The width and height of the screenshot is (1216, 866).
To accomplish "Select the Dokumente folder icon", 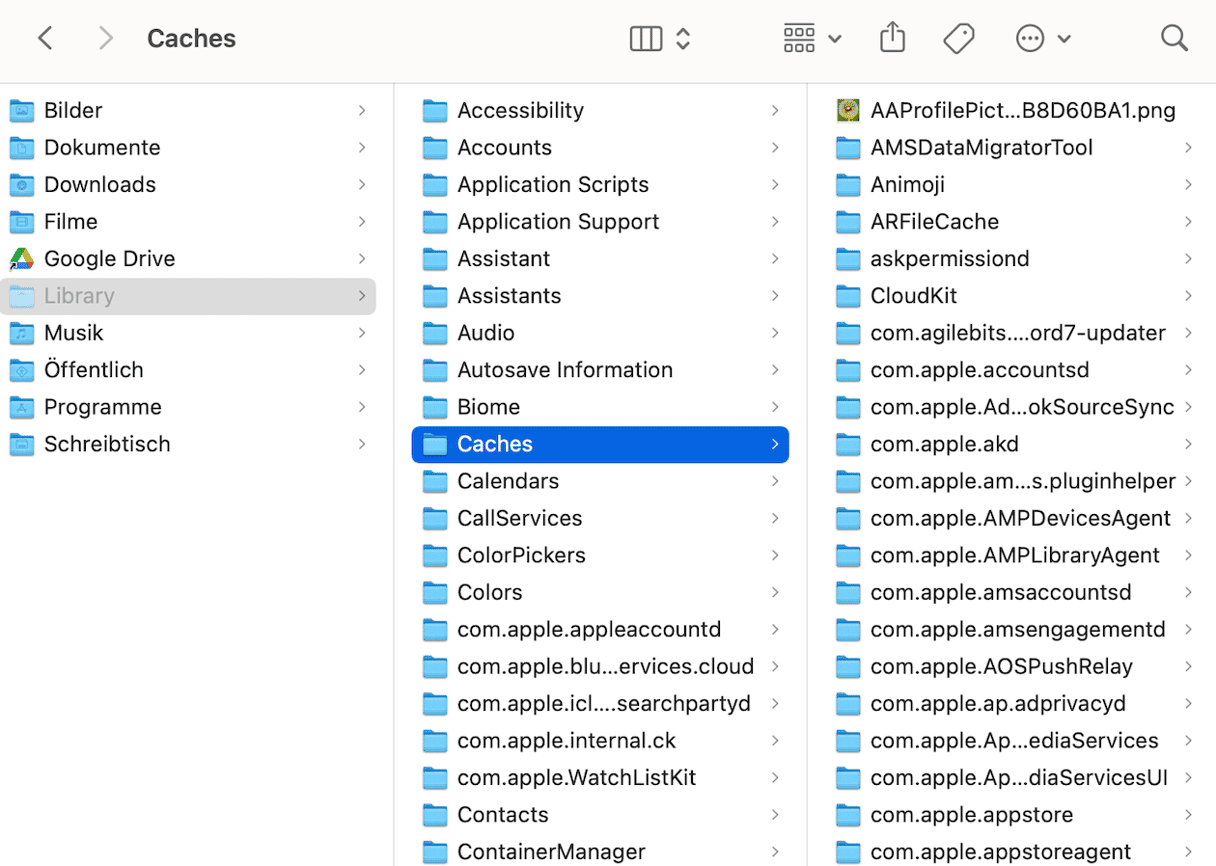I will pyautogui.click(x=22, y=148).
